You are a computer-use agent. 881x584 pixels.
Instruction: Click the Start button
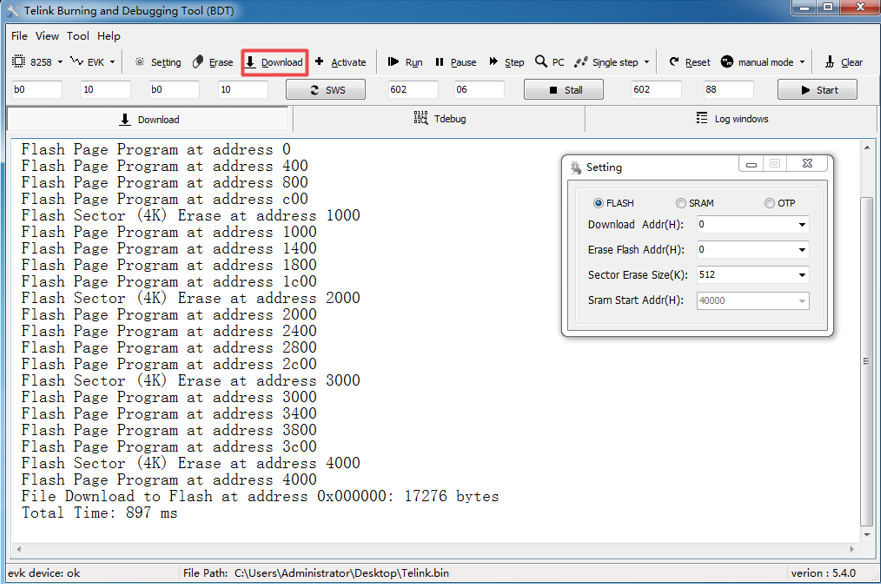pyautogui.click(x=818, y=90)
